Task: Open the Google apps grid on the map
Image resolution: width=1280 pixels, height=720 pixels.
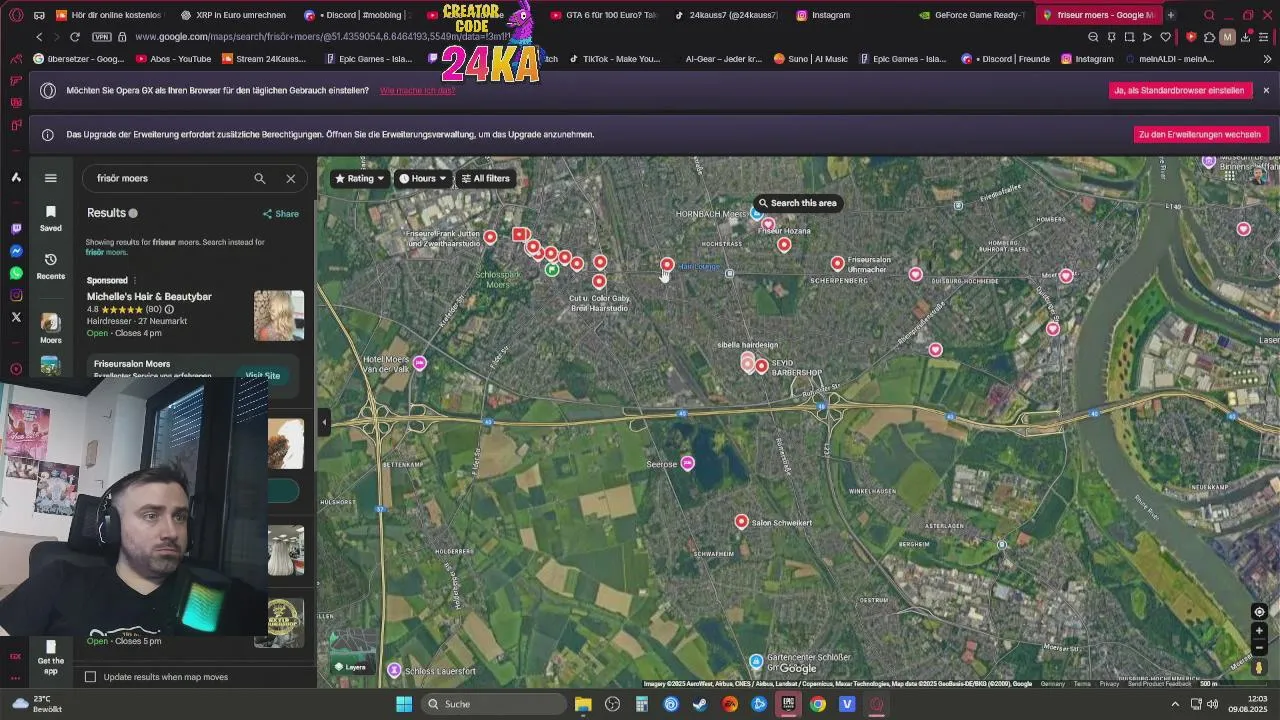Action: 1230,176
